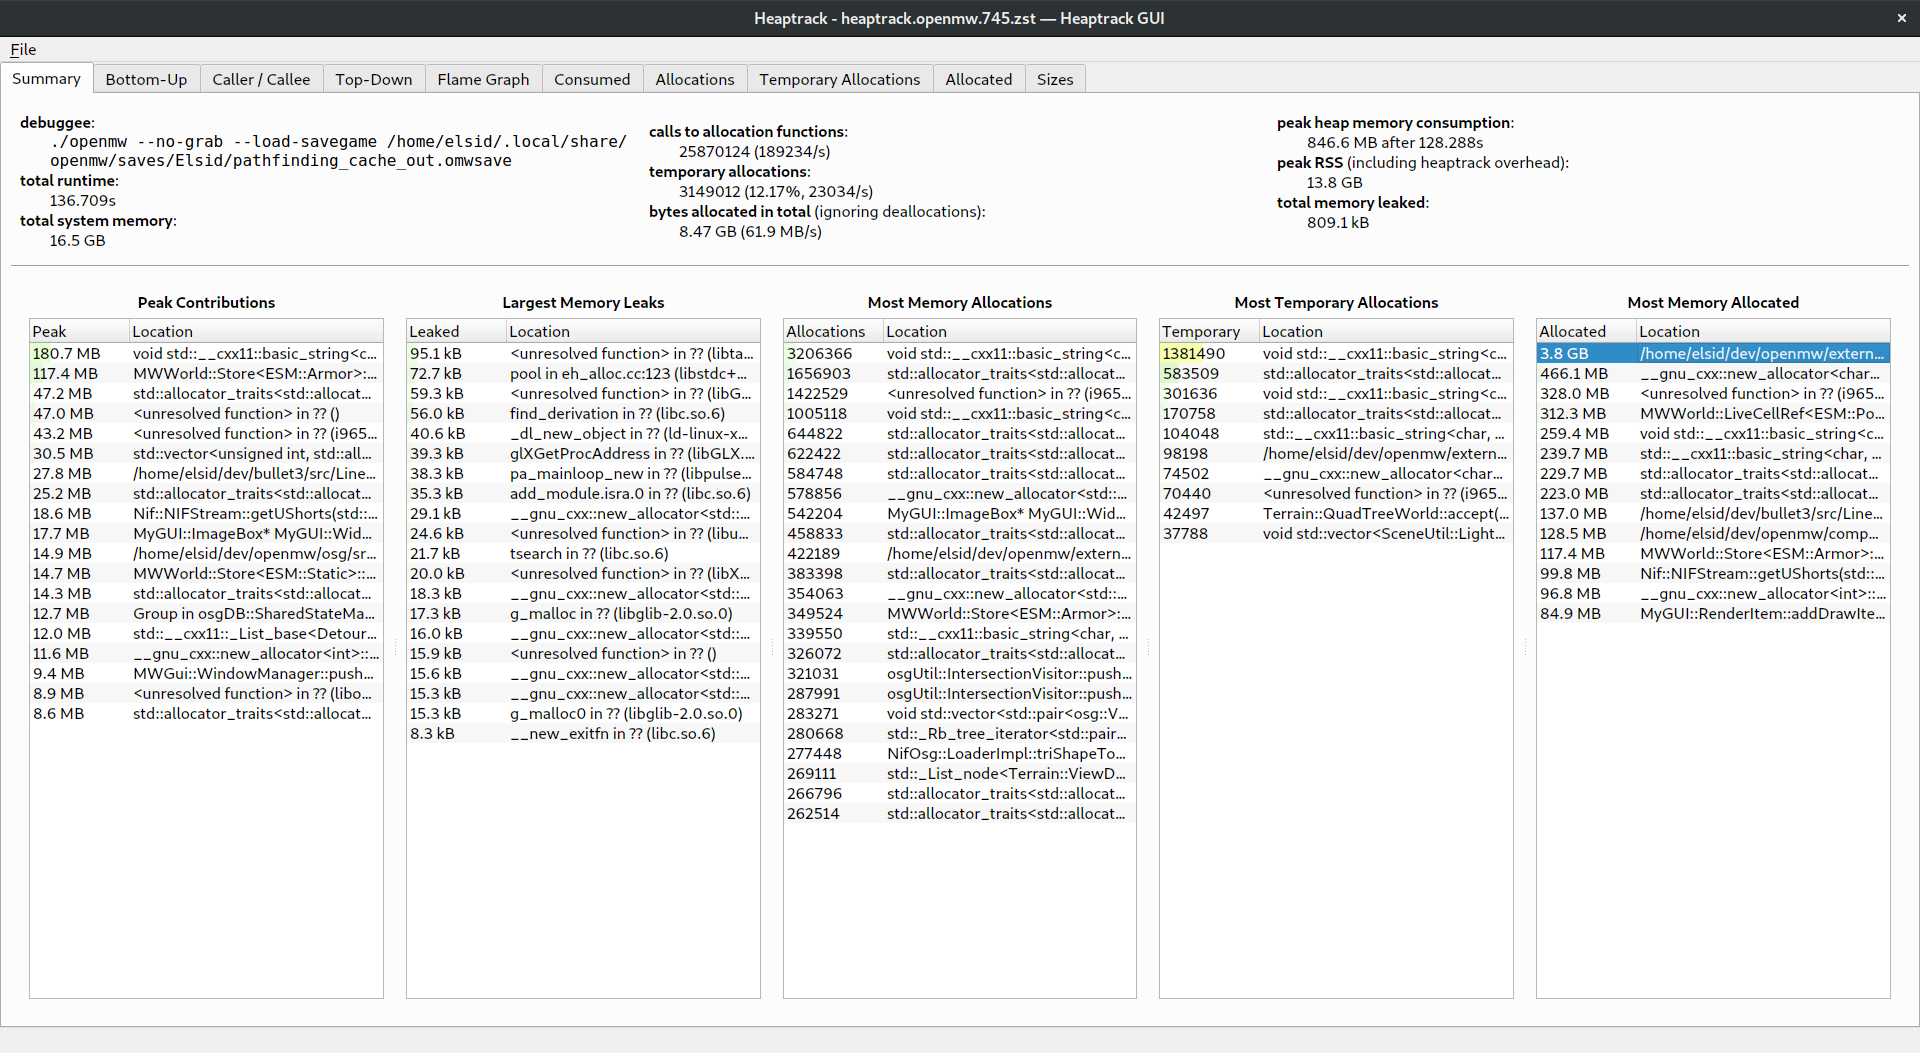This screenshot has height=1053, width=1920.
Task: Open the File menu
Action: pos(23,50)
